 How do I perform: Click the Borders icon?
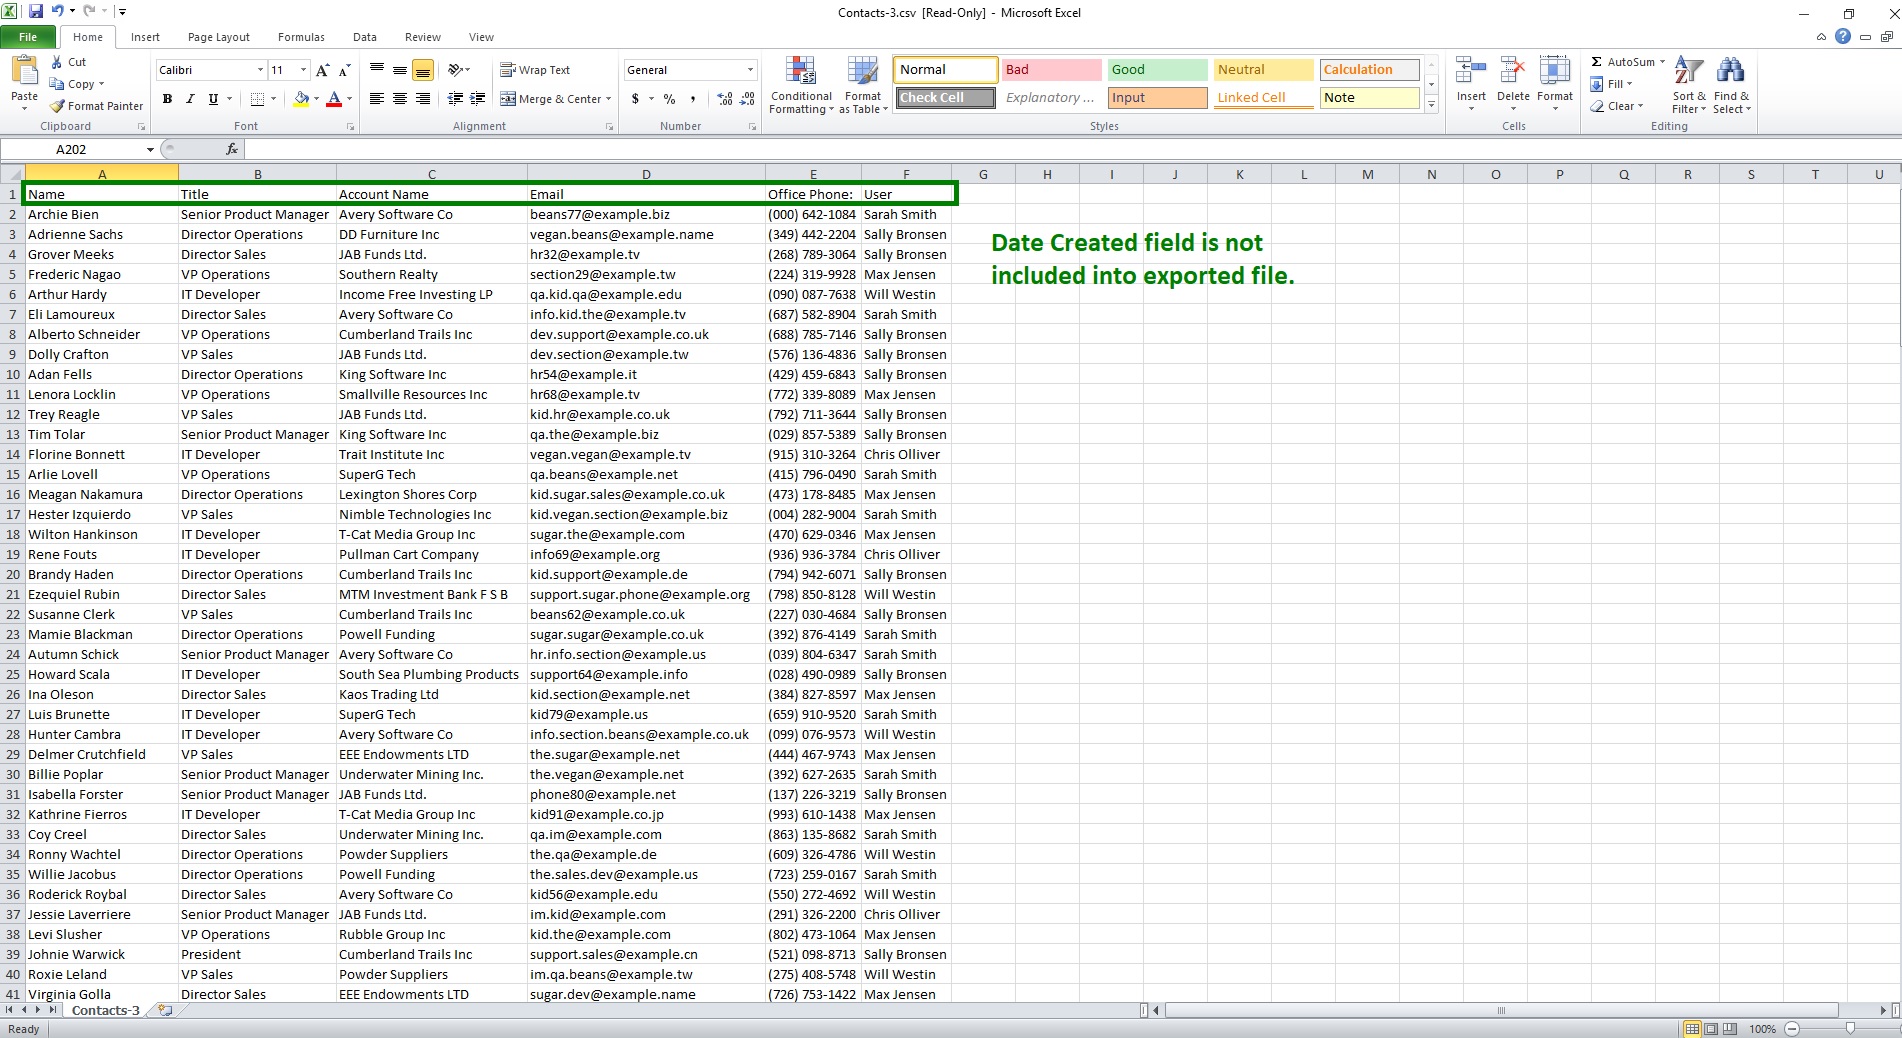tap(257, 99)
